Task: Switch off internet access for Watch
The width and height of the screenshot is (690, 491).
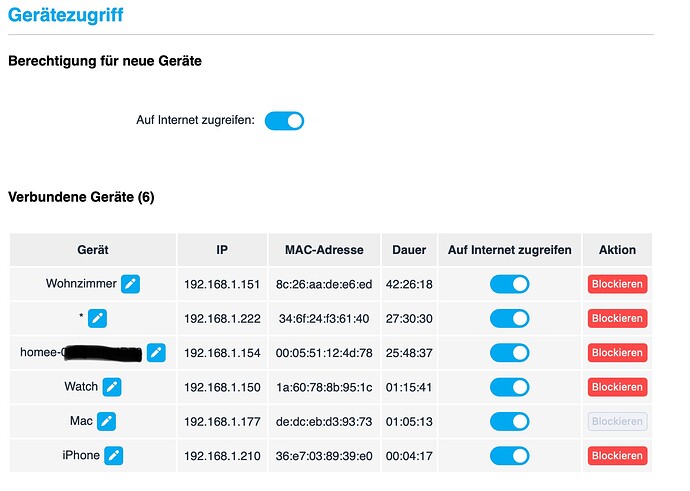Action: [x=510, y=387]
